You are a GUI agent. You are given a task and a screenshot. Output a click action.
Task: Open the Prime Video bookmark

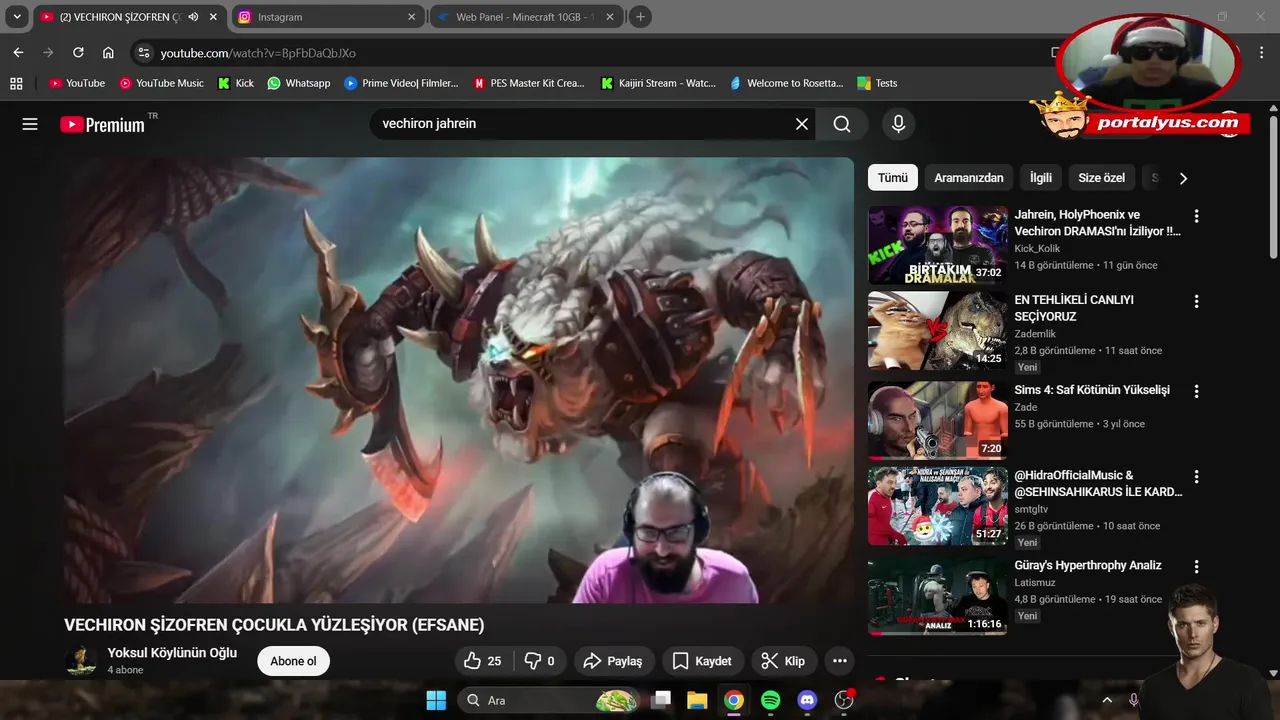tap(401, 83)
